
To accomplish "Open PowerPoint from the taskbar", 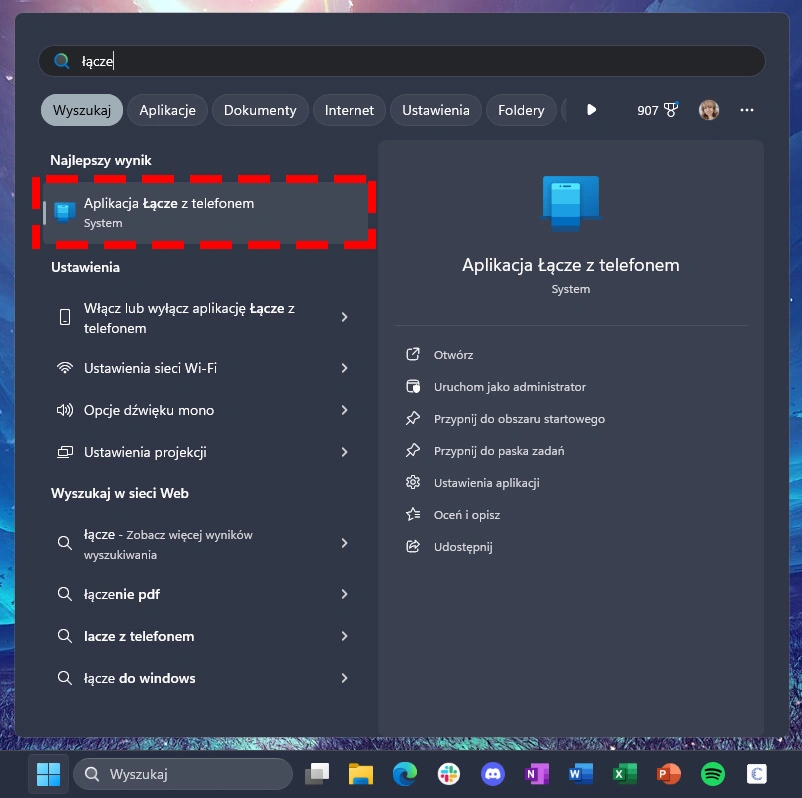I will [669, 774].
